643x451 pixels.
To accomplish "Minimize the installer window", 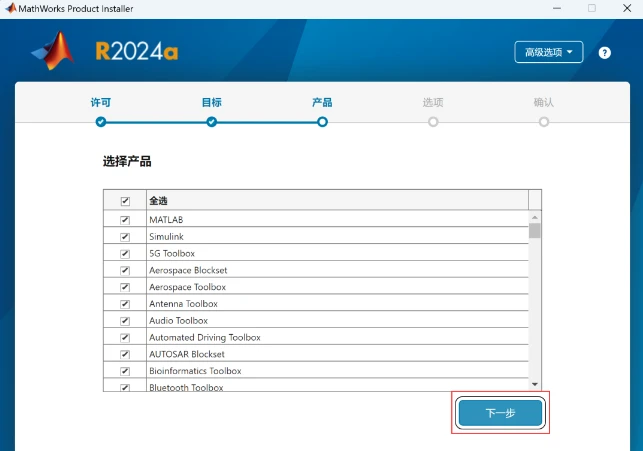I will click(557, 8).
